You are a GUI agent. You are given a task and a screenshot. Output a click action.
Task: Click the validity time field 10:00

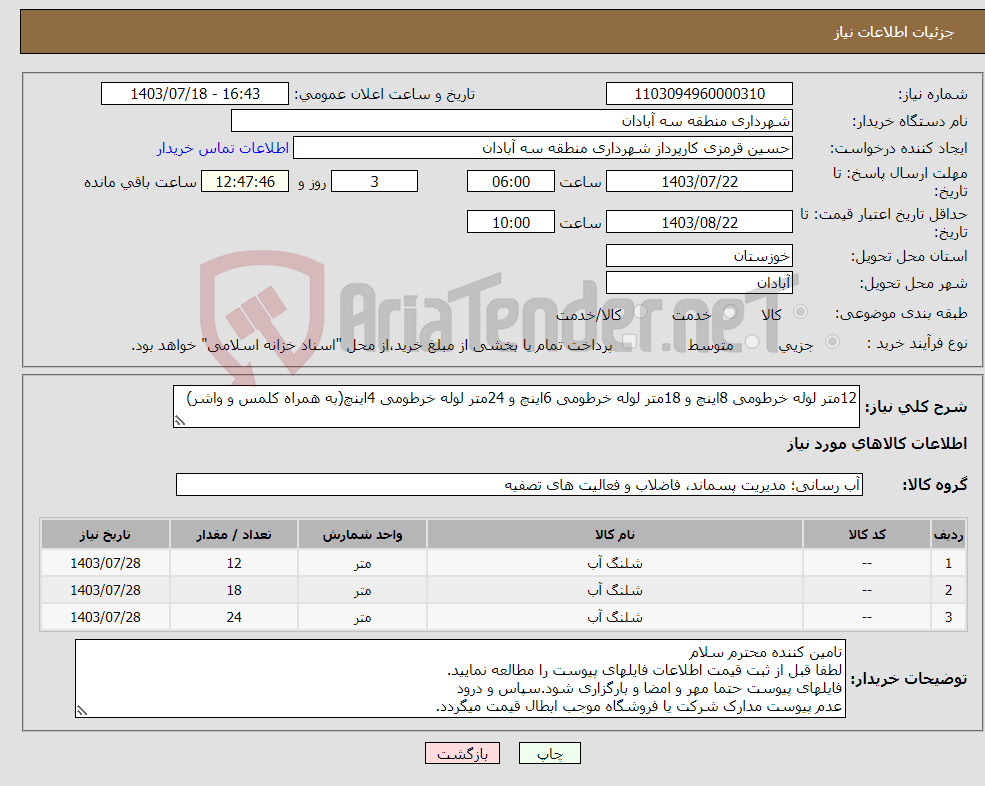[x=511, y=222]
